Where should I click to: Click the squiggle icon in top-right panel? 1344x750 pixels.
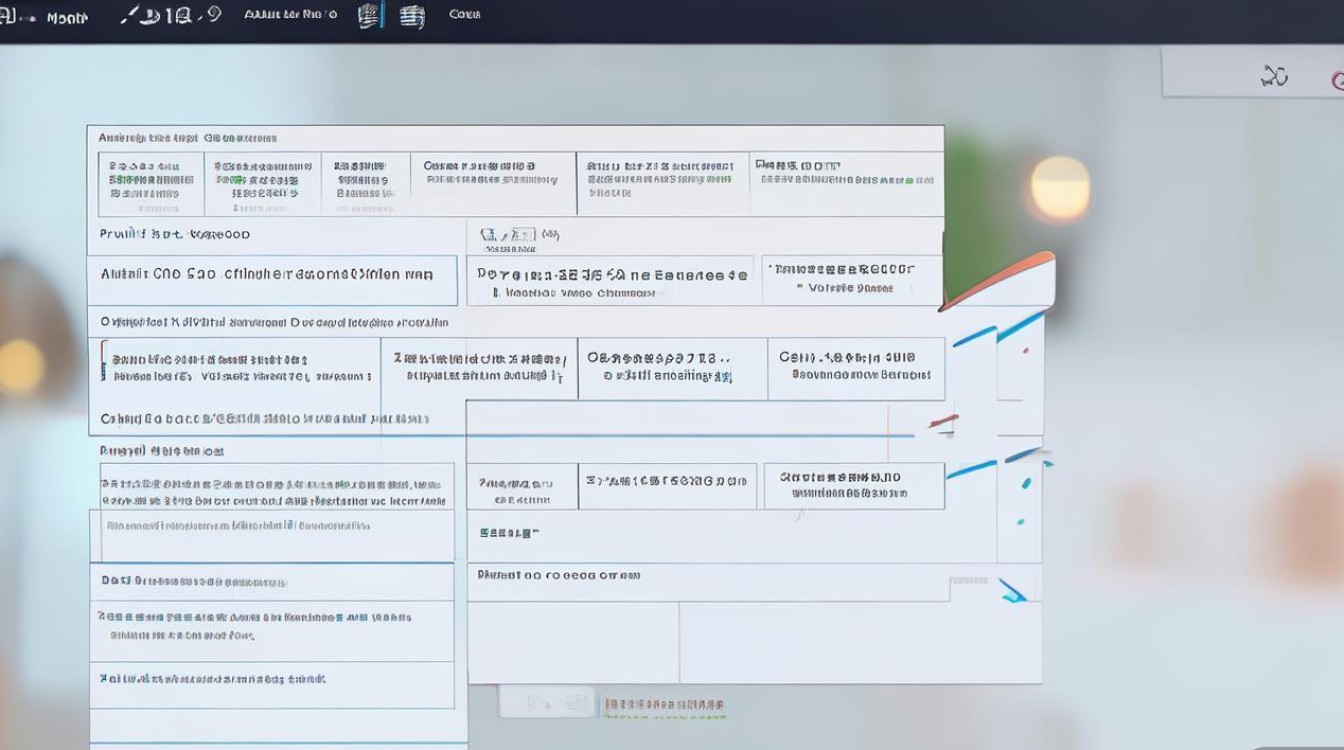[1274, 76]
